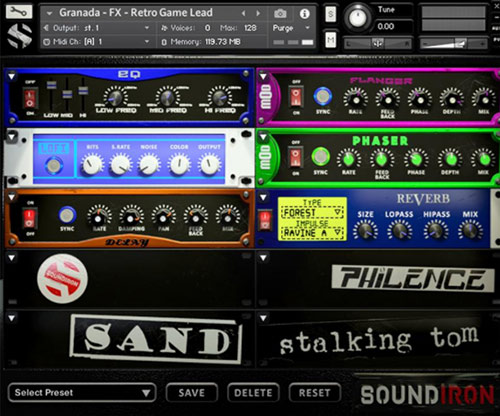The width and height of the screenshot is (500, 416).
Task: Mute the instrument with M button
Action: click(x=331, y=40)
